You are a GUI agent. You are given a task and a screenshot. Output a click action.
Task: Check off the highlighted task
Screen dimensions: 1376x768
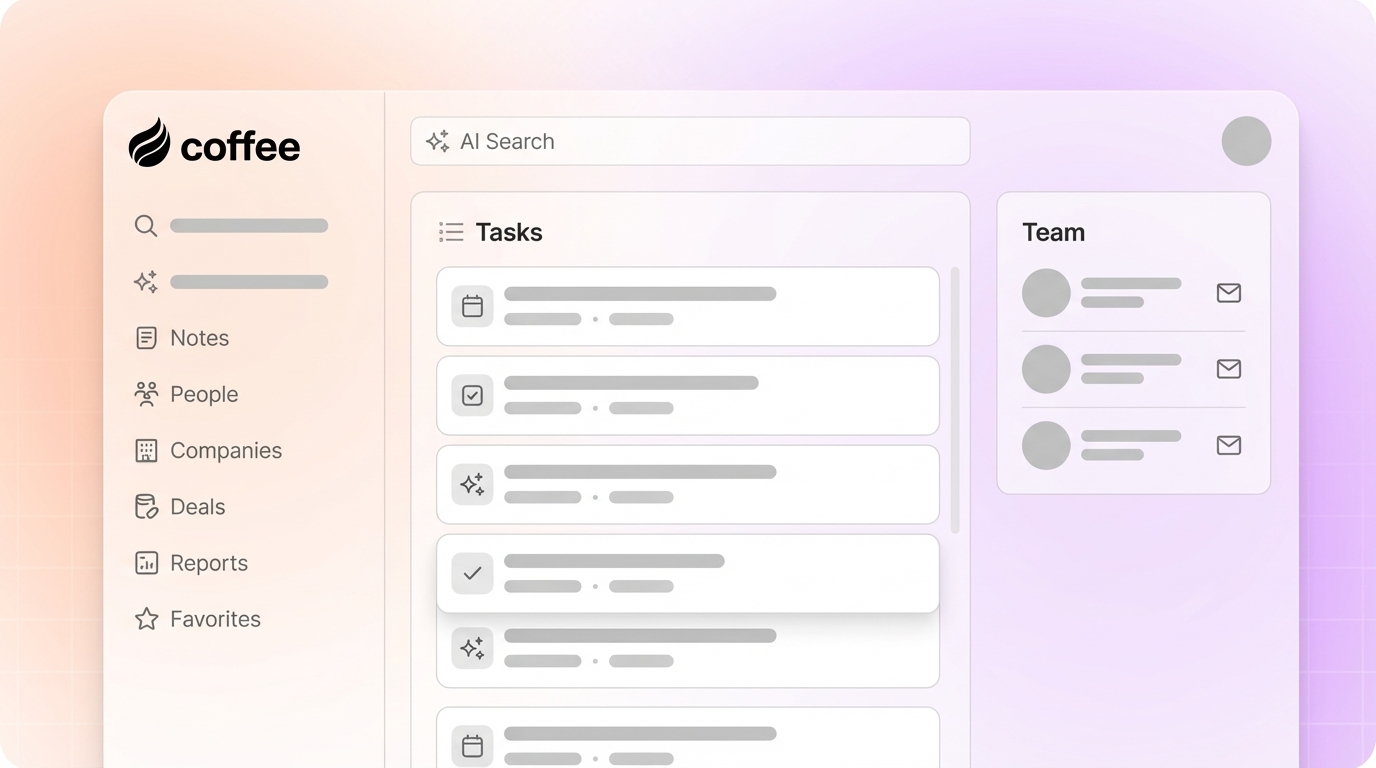[472, 573]
